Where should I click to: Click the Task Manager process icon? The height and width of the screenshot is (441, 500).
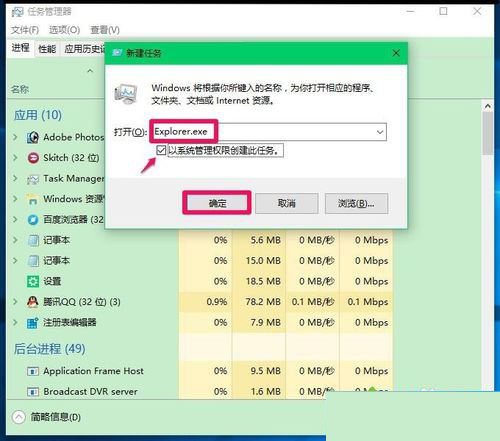pos(33,179)
